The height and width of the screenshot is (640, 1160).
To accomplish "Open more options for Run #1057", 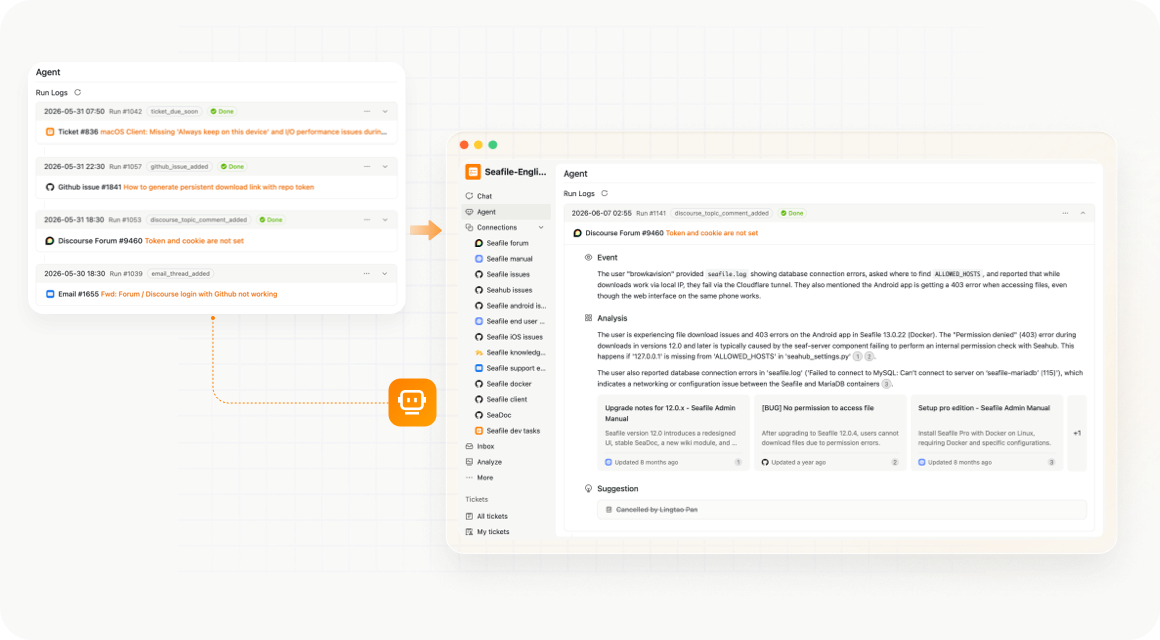I will tap(367, 166).
